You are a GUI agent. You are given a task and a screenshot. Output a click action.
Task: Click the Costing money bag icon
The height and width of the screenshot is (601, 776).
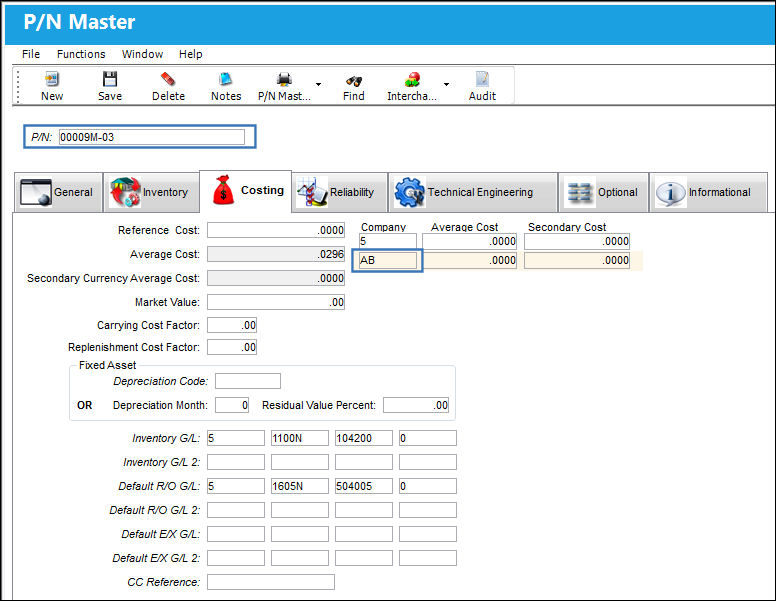pyautogui.click(x=223, y=190)
